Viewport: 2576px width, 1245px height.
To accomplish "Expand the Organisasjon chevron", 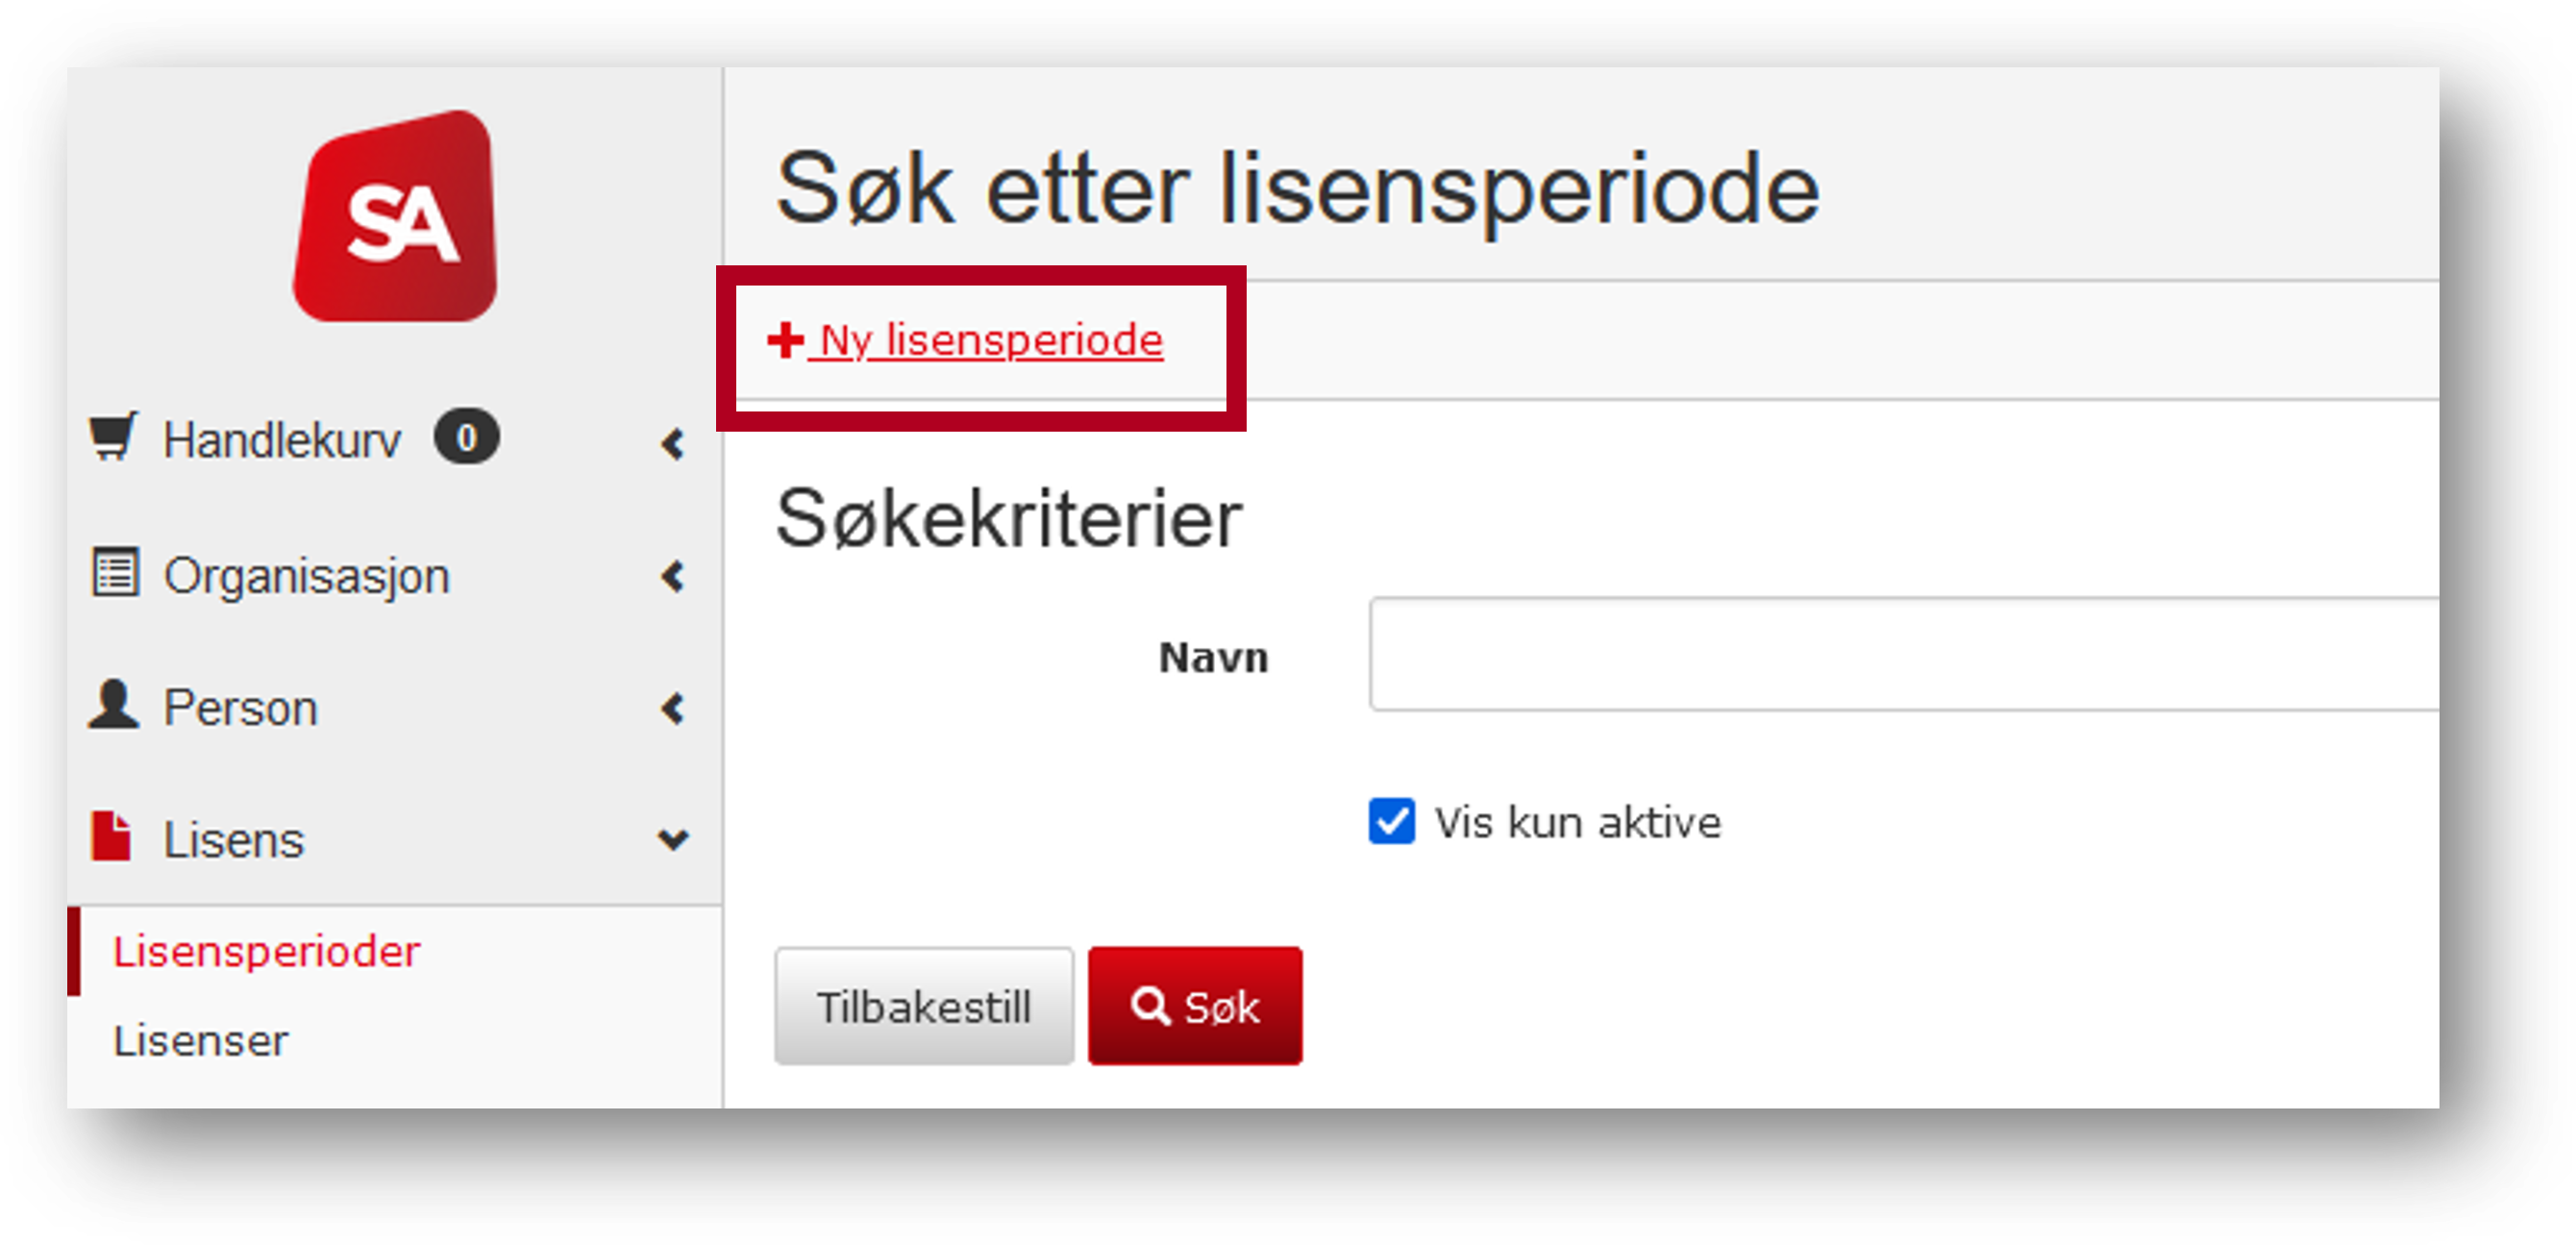I will pyautogui.click(x=674, y=576).
